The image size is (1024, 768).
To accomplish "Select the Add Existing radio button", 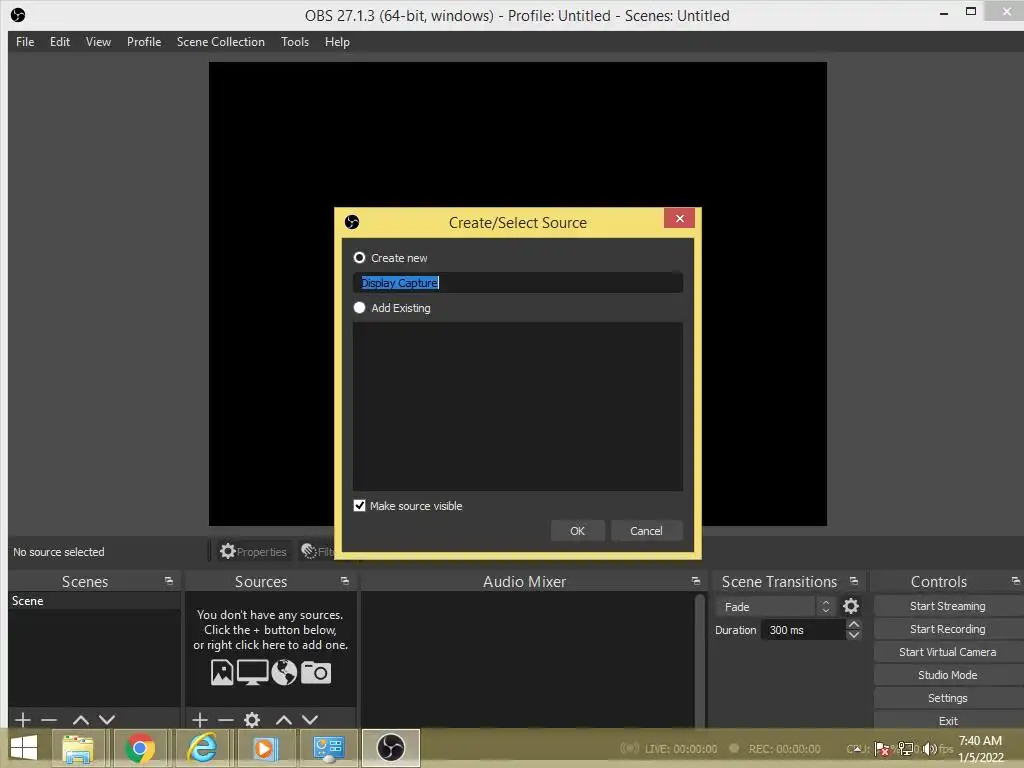I will (x=359, y=308).
